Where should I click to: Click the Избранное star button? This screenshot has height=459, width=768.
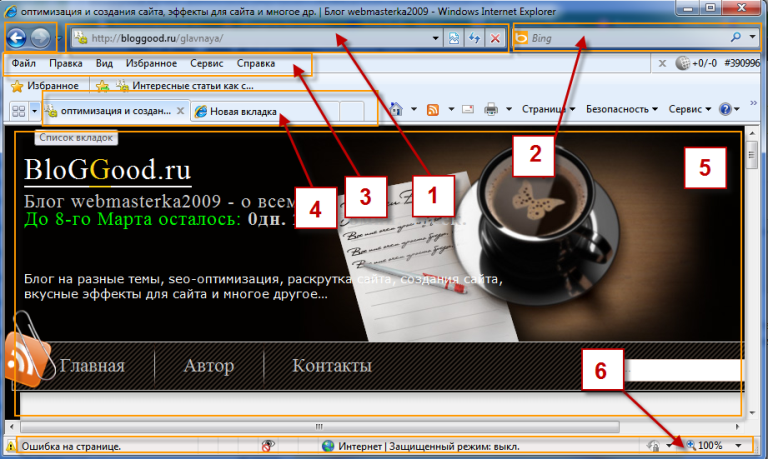click(45, 86)
